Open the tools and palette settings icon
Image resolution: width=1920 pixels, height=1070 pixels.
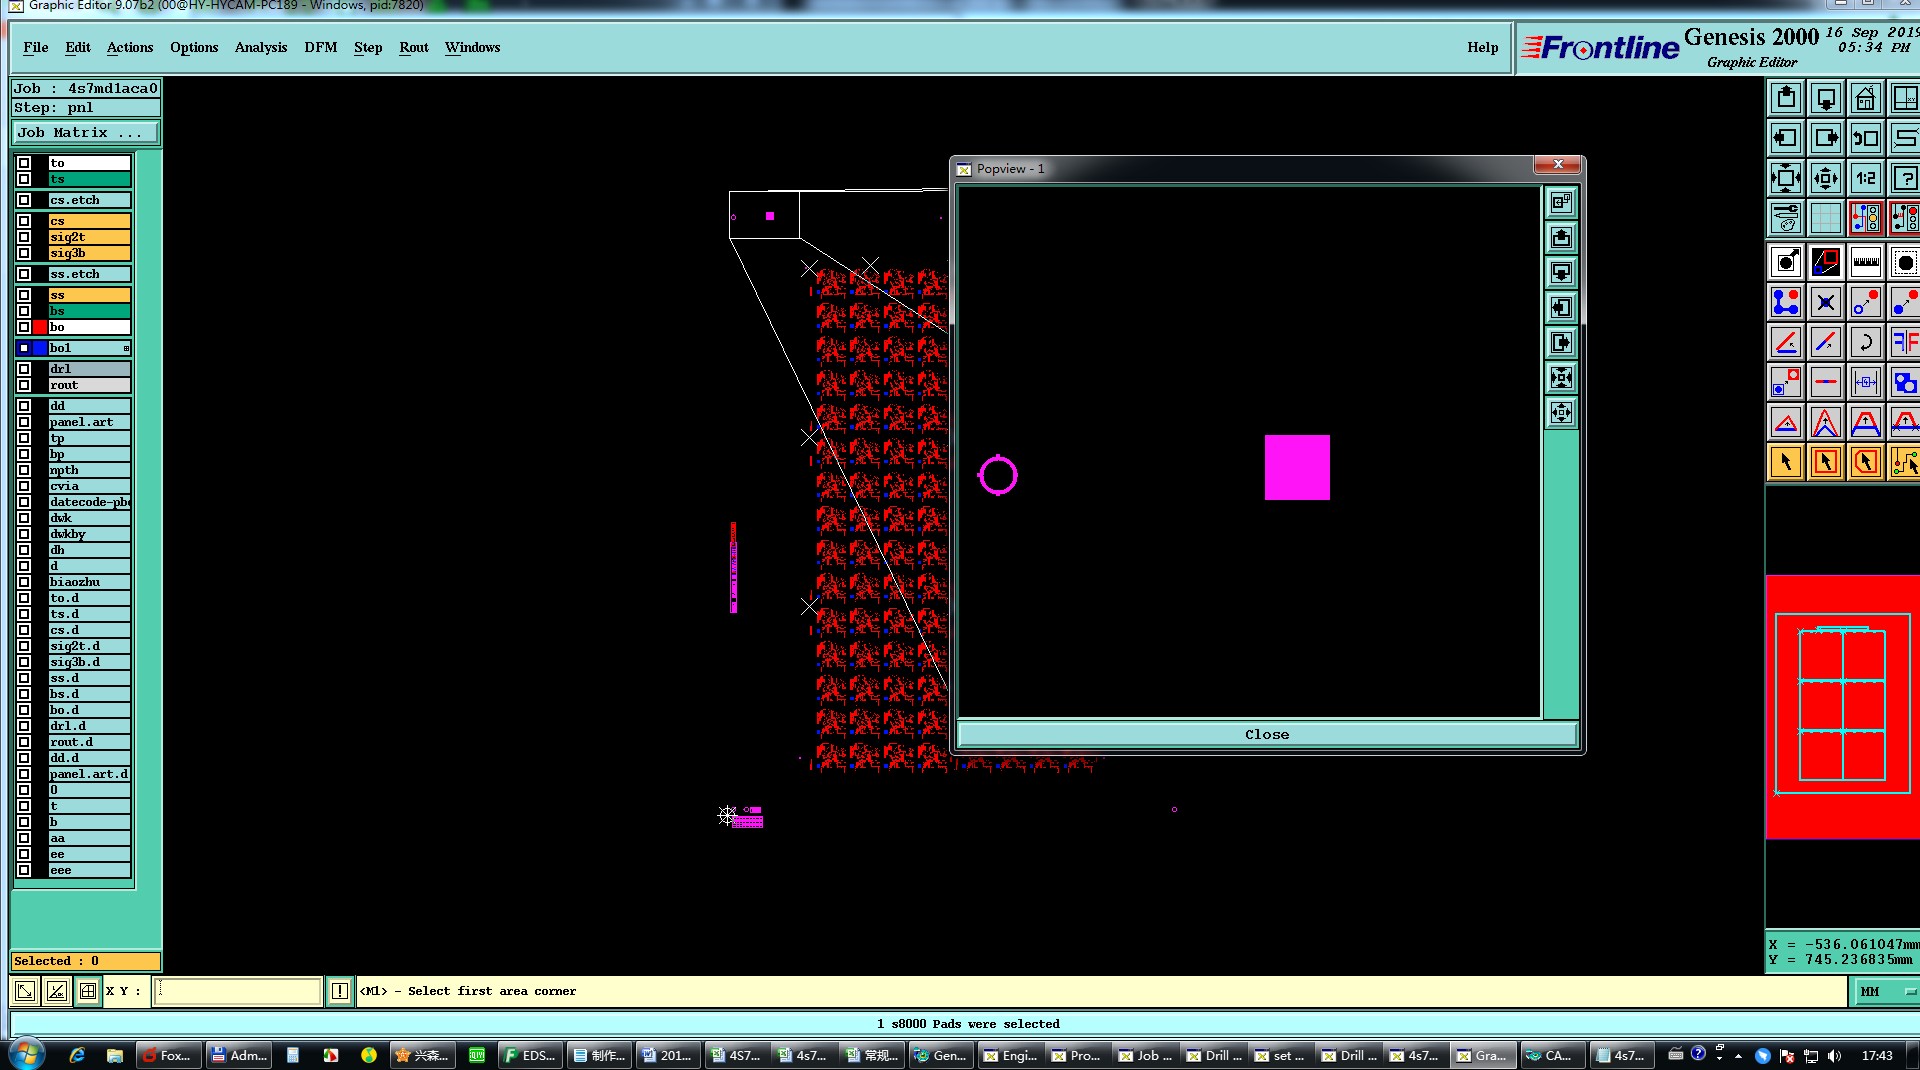pos(1786,218)
